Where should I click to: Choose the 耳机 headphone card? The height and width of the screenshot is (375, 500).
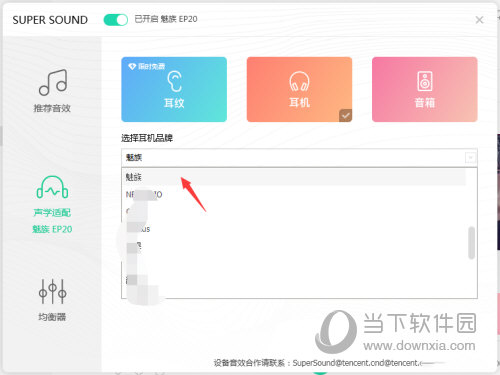click(299, 89)
